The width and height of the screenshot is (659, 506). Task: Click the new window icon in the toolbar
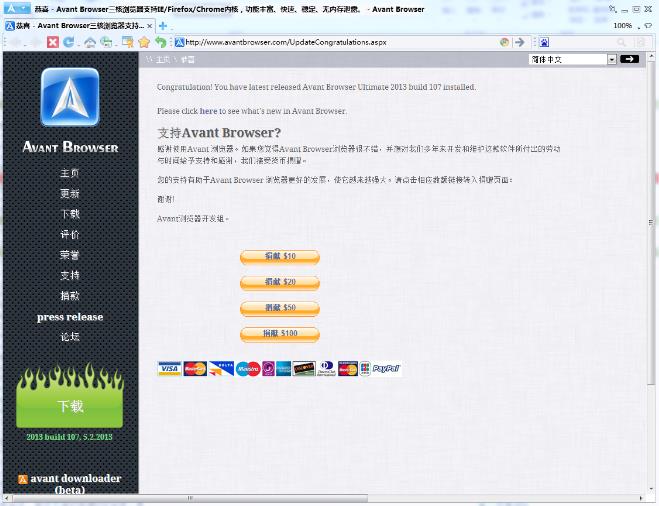tap(128, 42)
